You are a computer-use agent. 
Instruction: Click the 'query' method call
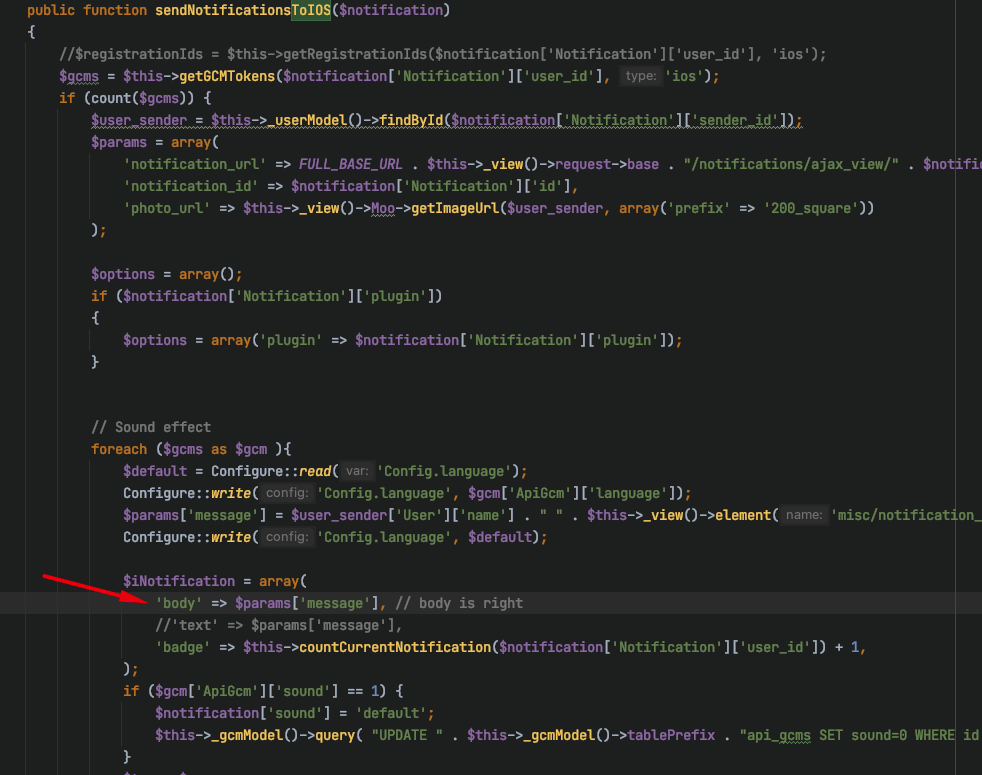click(x=335, y=735)
